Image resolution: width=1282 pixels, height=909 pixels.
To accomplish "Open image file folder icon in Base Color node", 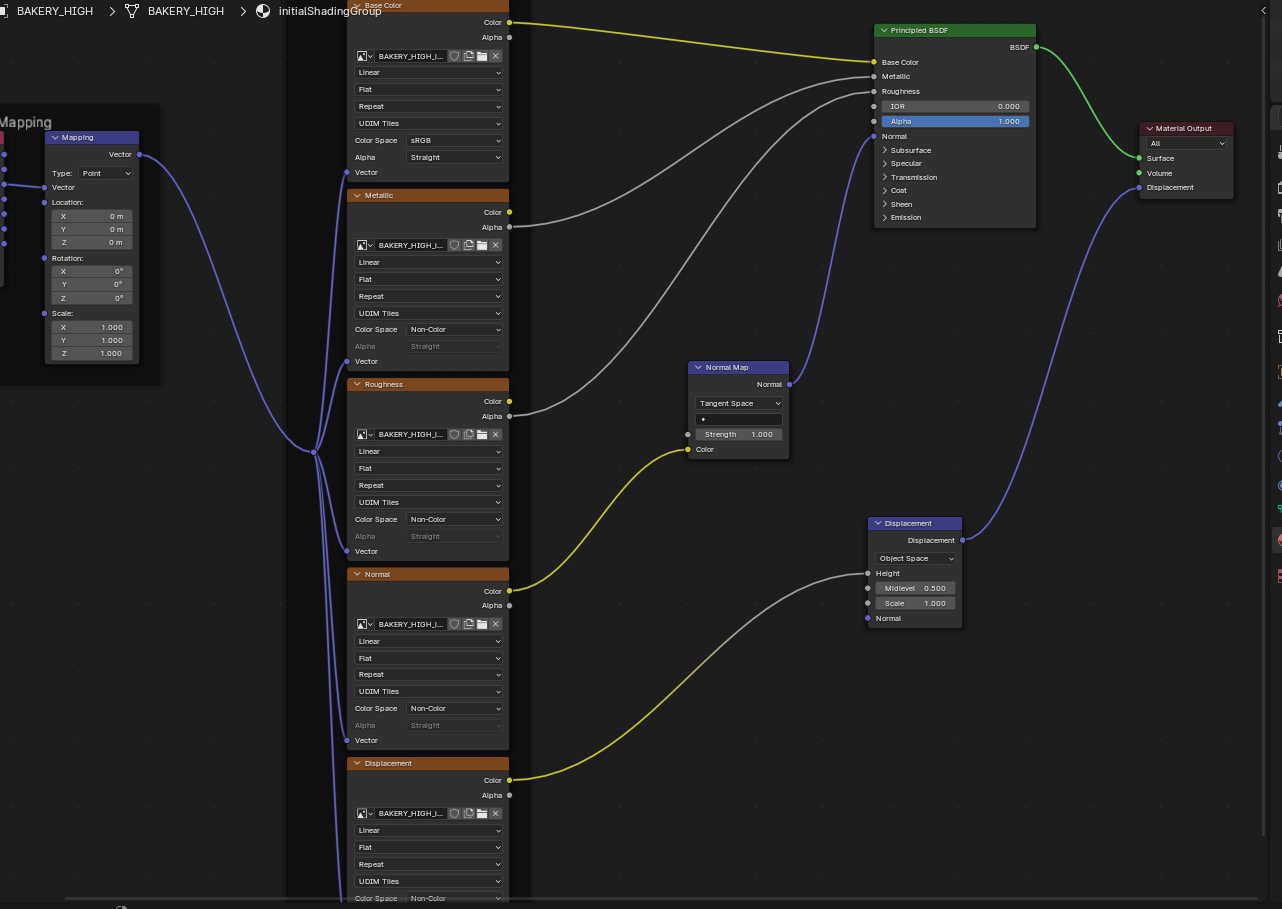I will click(482, 56).
